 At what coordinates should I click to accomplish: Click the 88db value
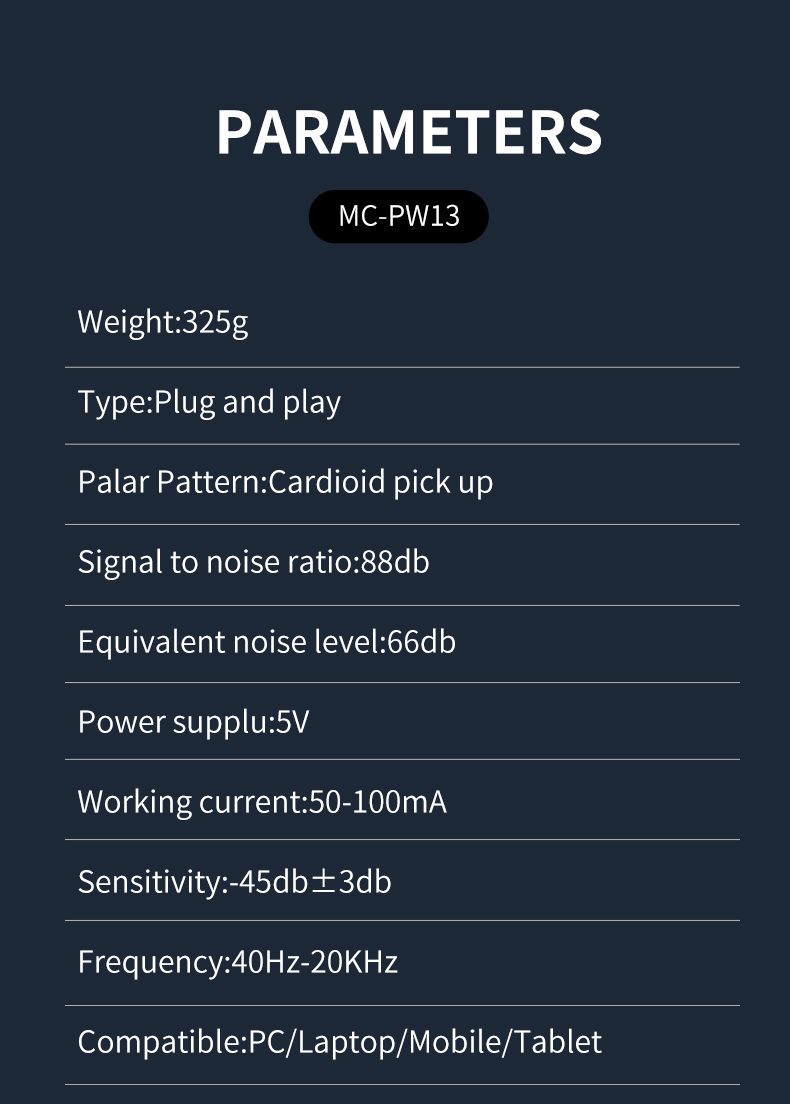point(394,562)
